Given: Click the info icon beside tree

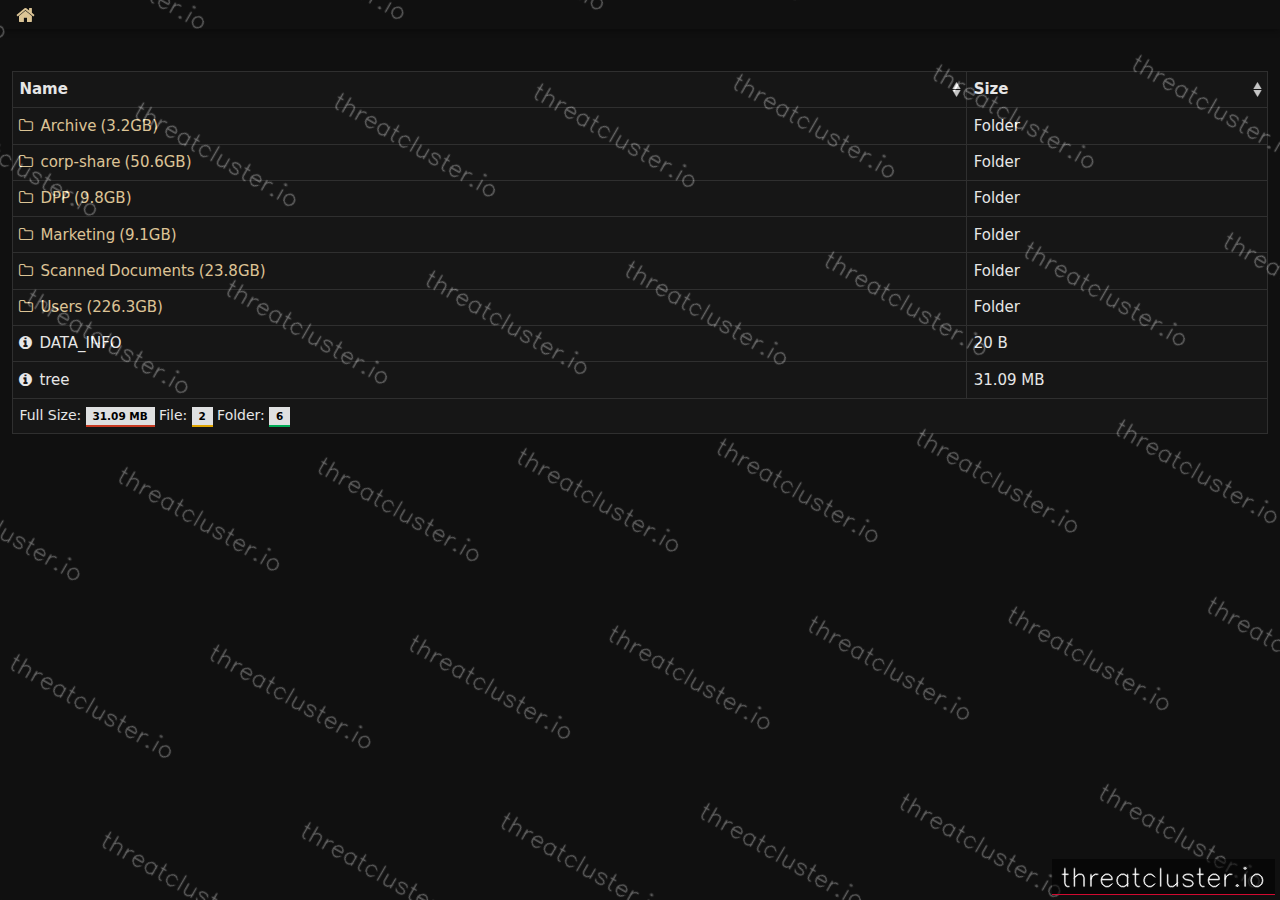Looking at the screenshot, I should (x=26, y=379).
